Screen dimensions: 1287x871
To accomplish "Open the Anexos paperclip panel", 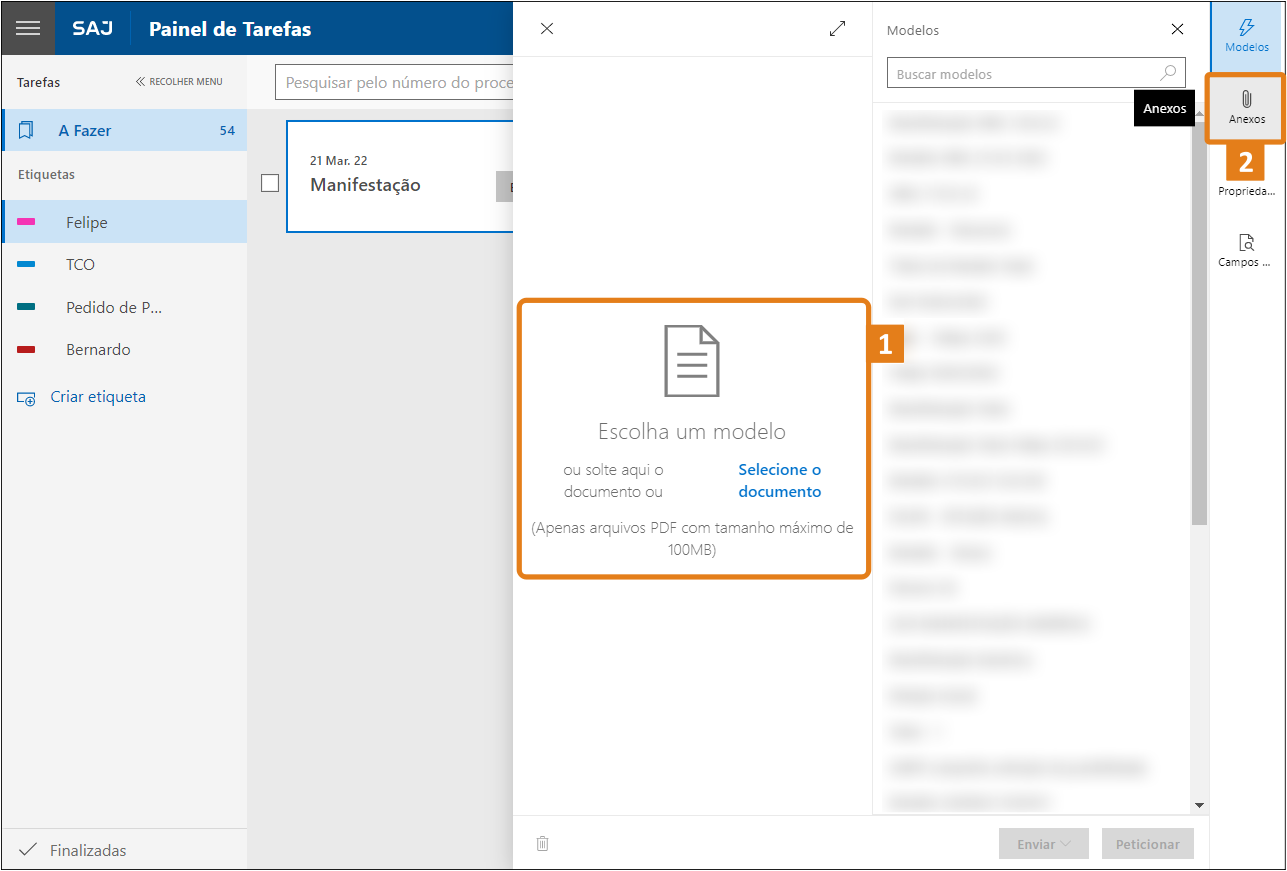I will [1246, 107].
